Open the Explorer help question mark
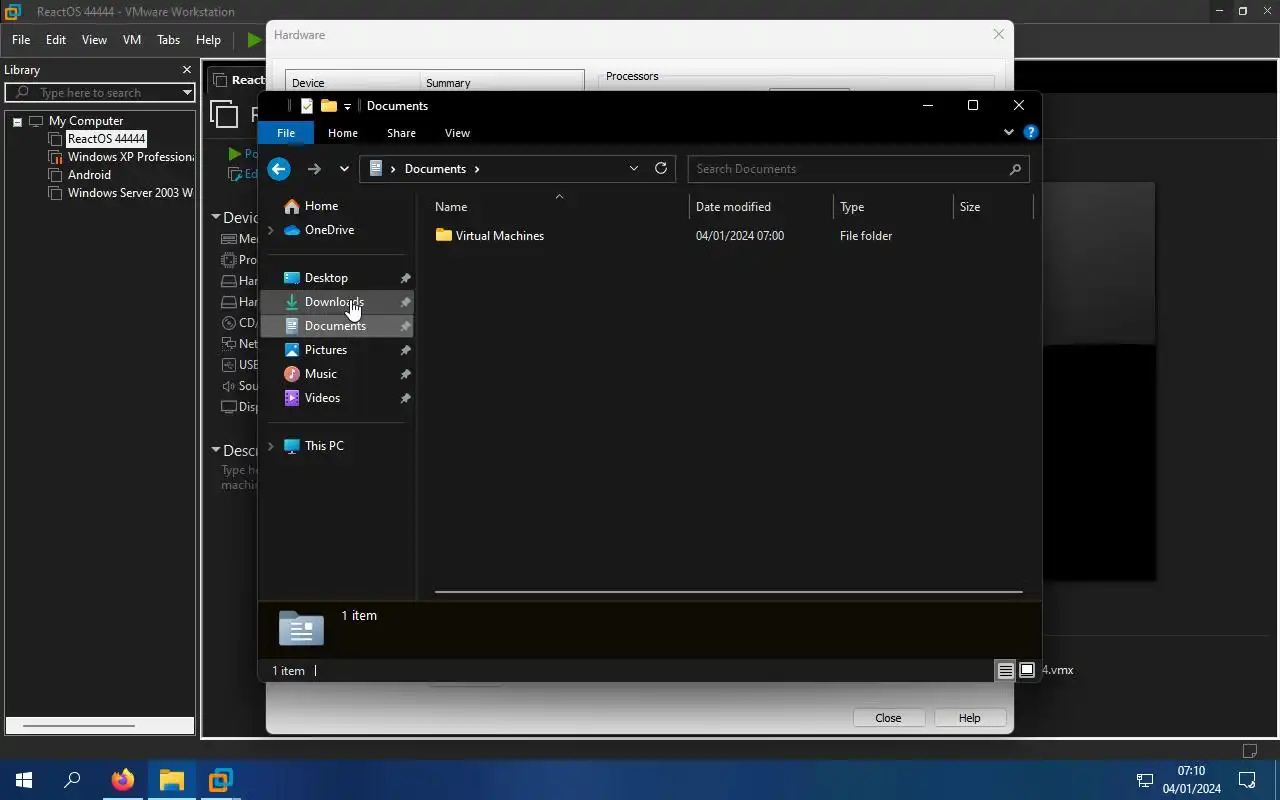Viewport: 1280px width, 800px height. [1031, 132]
